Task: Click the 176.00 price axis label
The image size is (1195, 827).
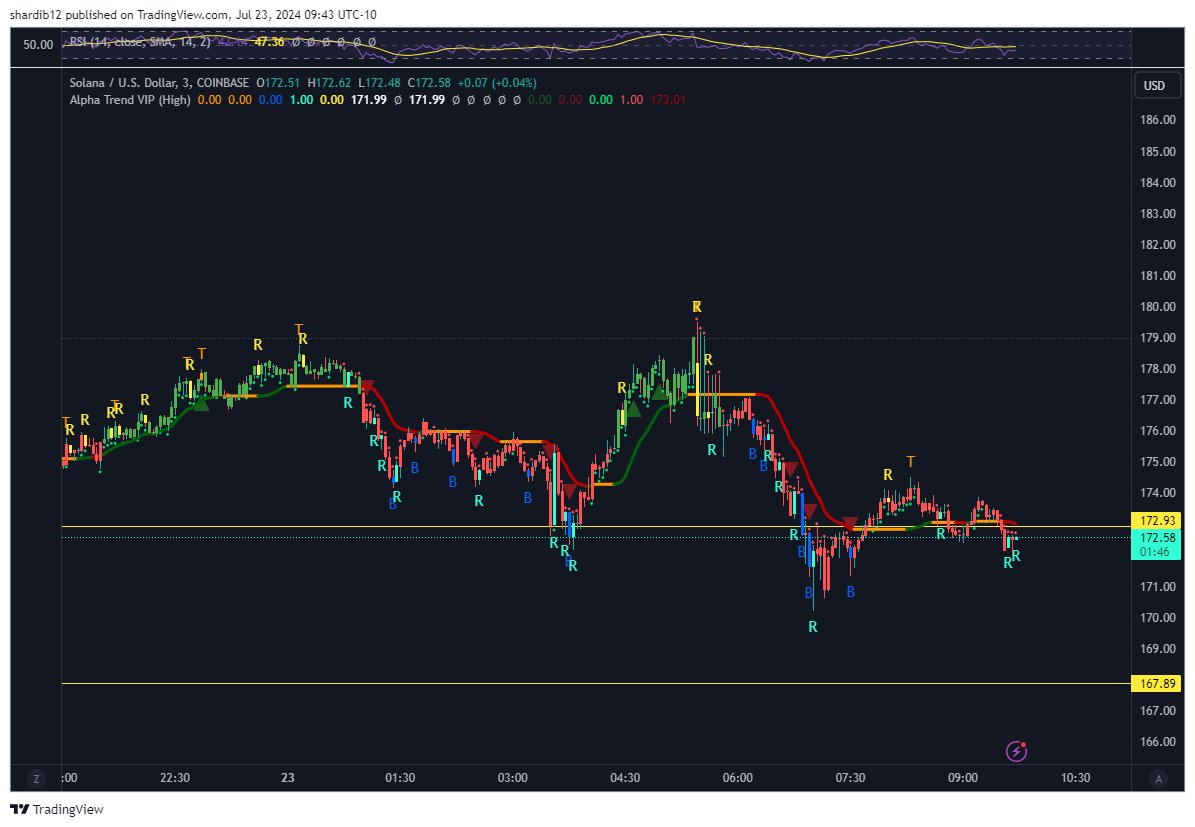Action: 1158,431
